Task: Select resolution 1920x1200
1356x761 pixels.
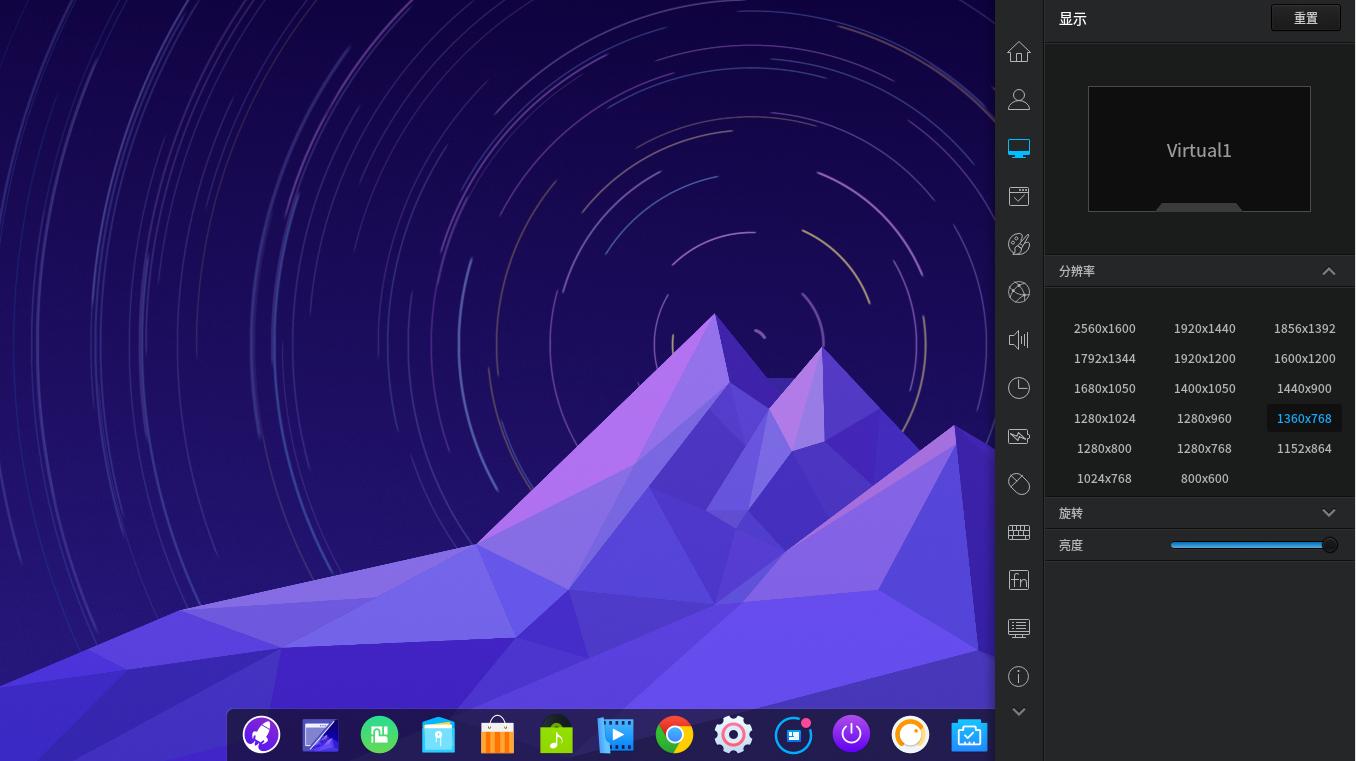Action: pos(1204,358)
